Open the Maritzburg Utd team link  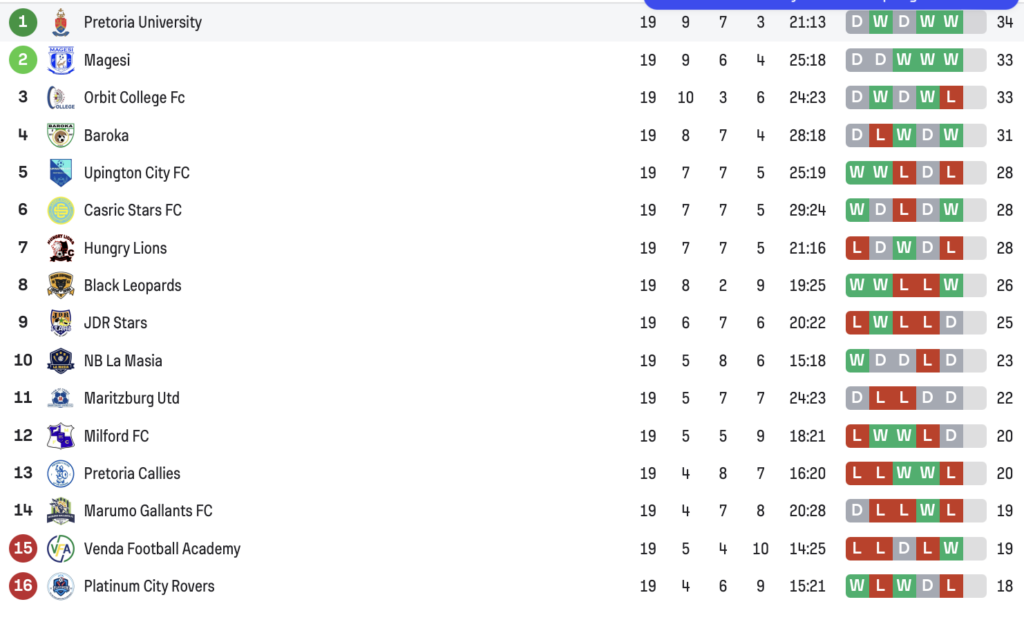[131, 398]
